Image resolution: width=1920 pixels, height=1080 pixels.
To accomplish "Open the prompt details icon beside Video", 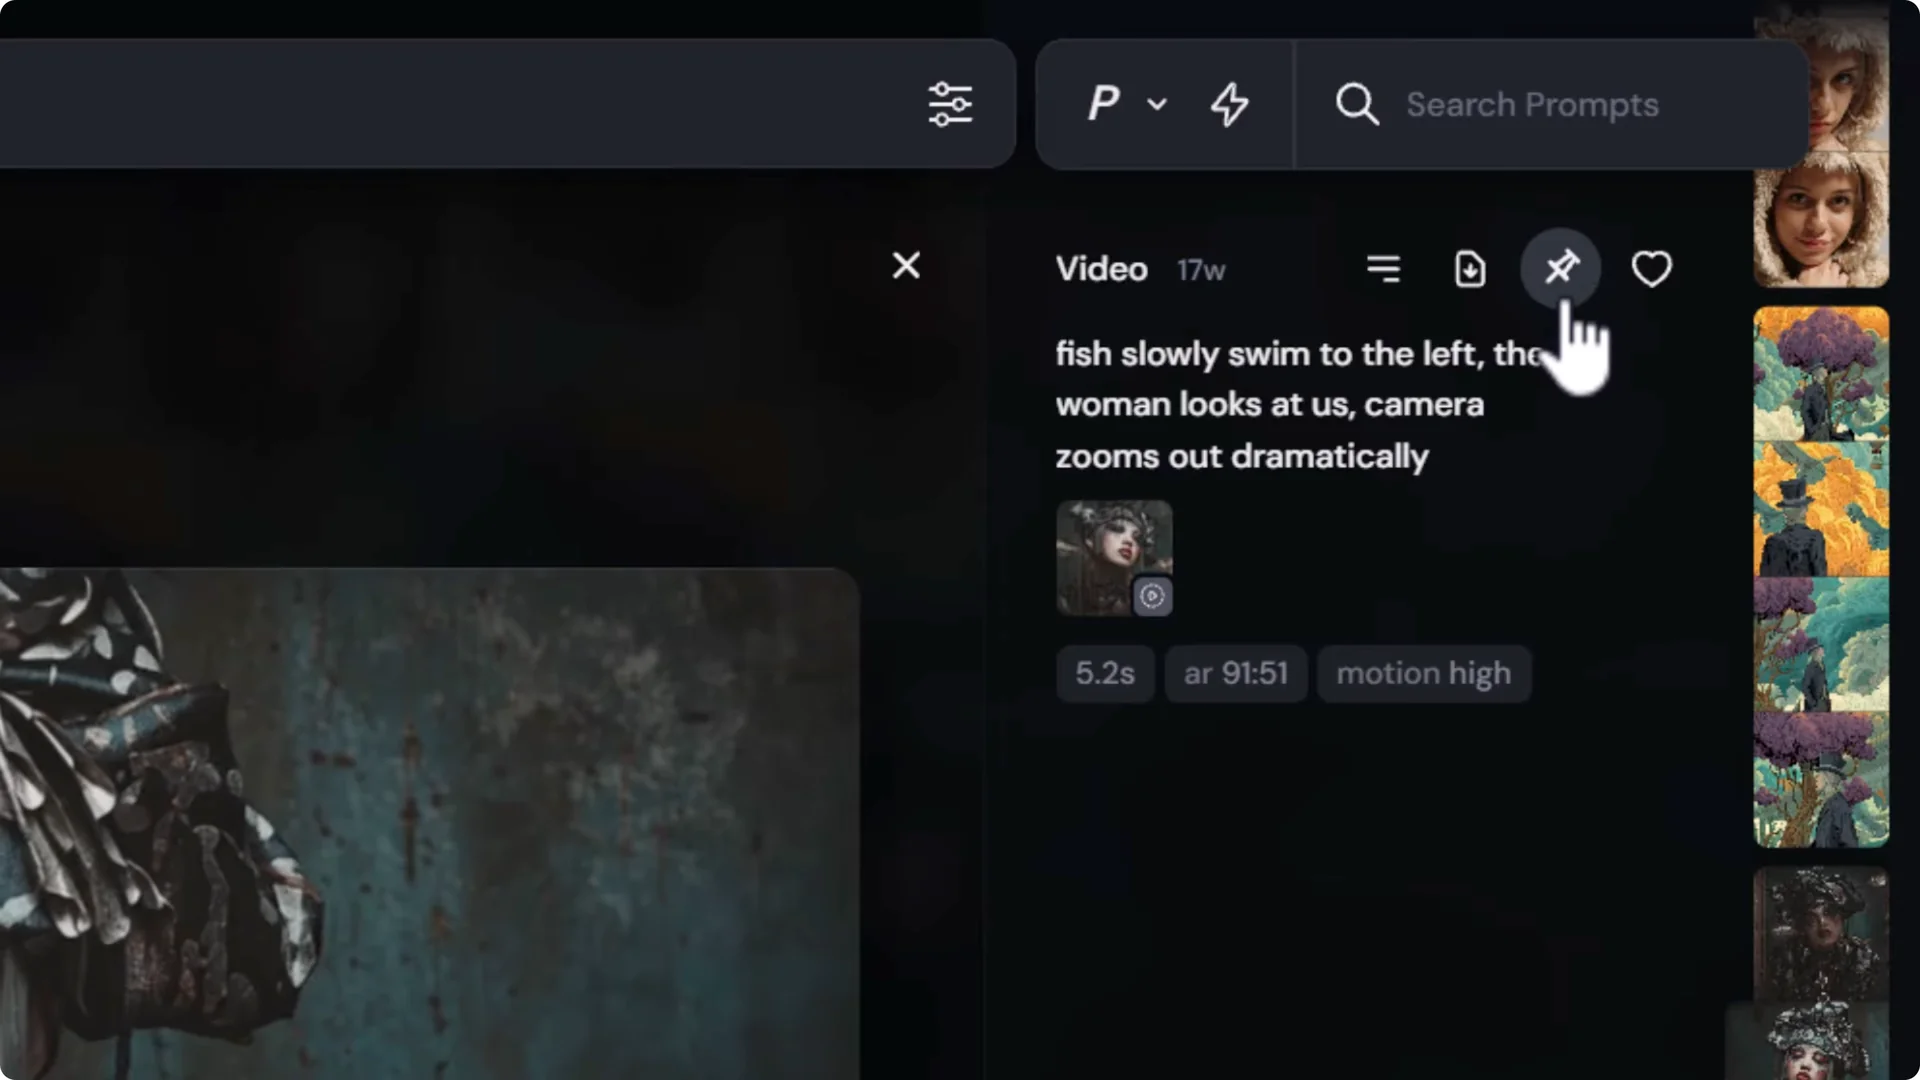I will (1383, 268).
